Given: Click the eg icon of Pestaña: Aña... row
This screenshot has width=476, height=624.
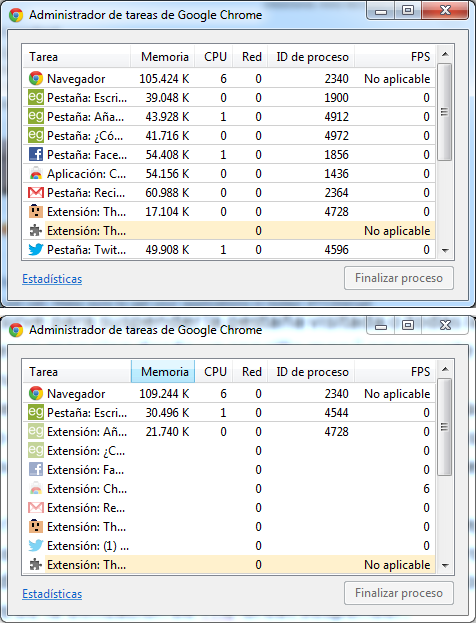Looking at the screenshot, I should [36, 117].
